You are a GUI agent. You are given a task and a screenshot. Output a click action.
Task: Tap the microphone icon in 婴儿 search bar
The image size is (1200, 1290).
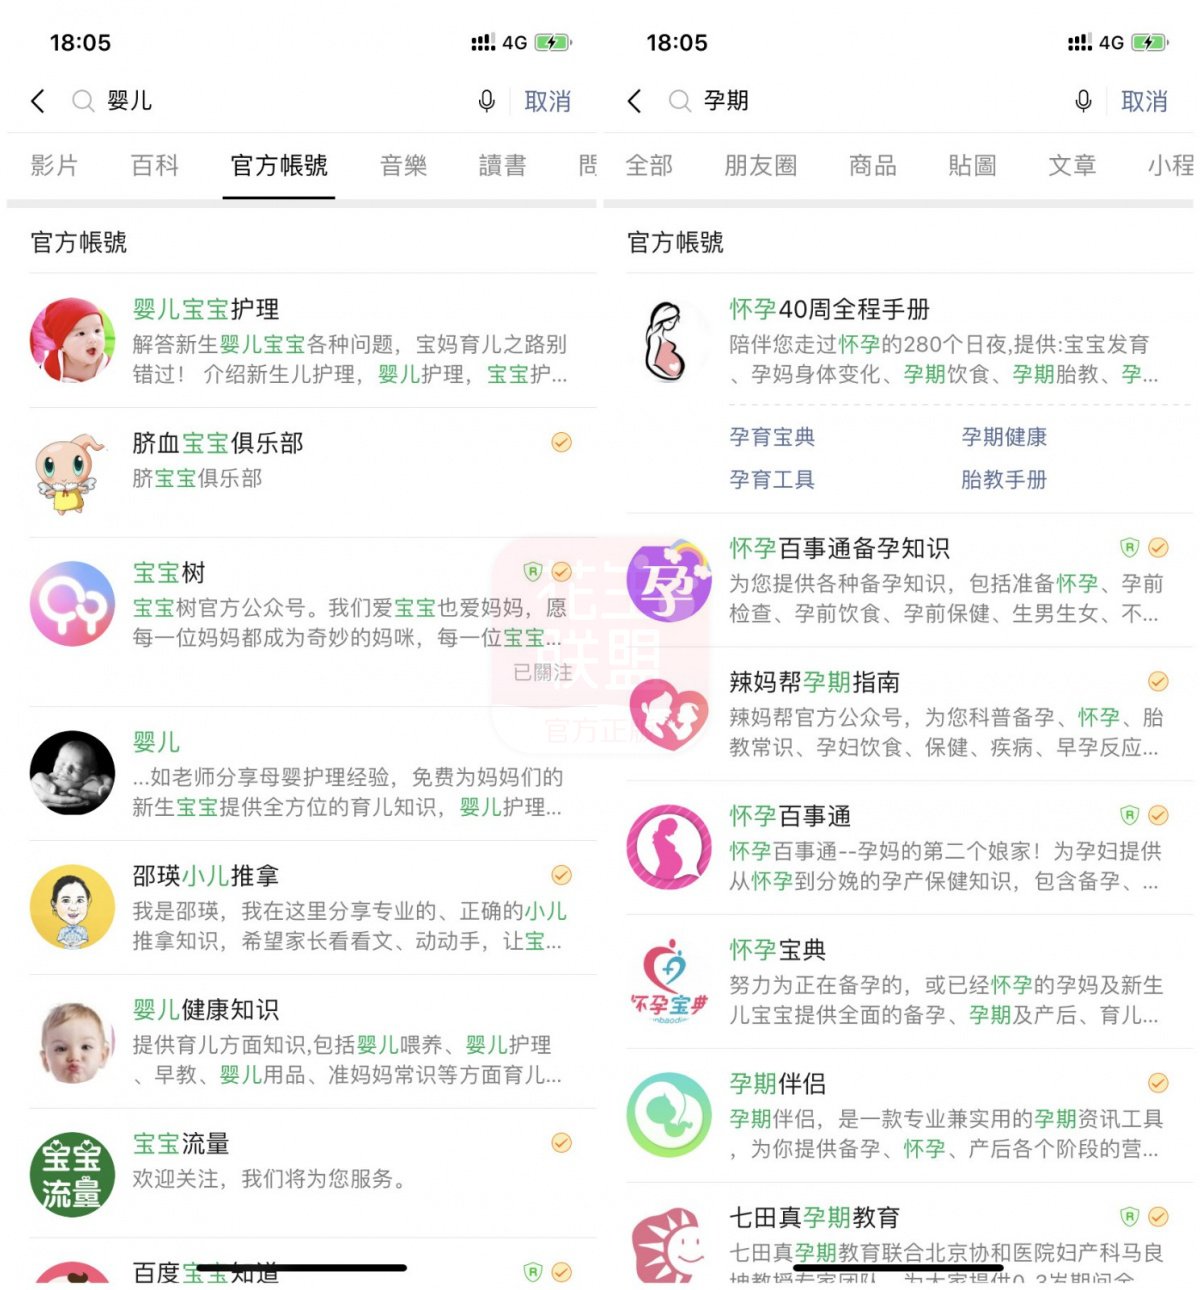[x=486, y=101]
